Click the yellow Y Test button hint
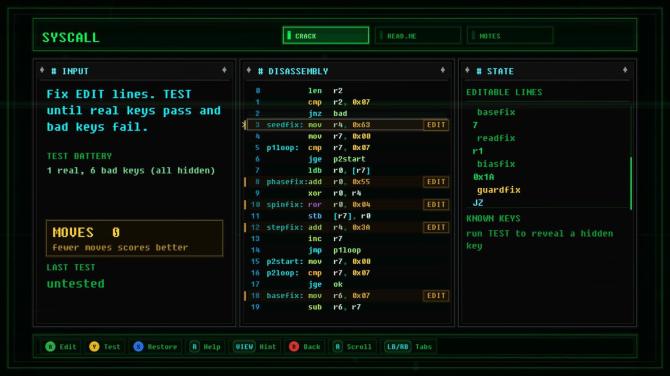This screenshot has width=670, height=376. tap(105, 347)
